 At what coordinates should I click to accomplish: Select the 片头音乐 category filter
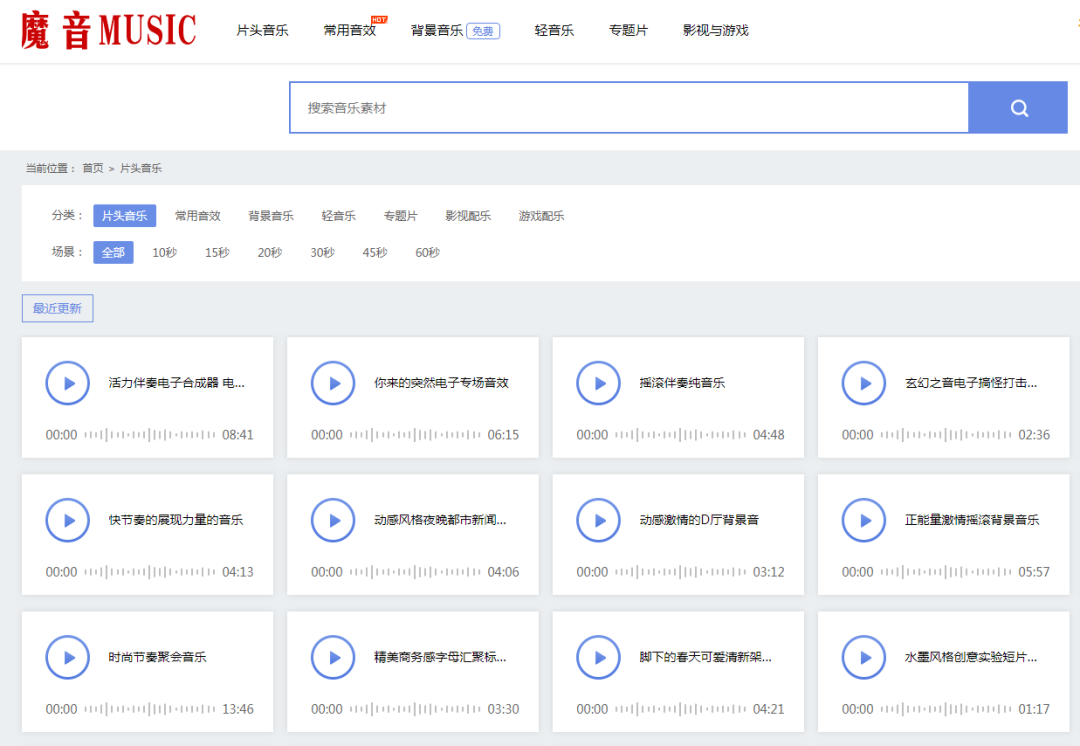coord(125,216)
